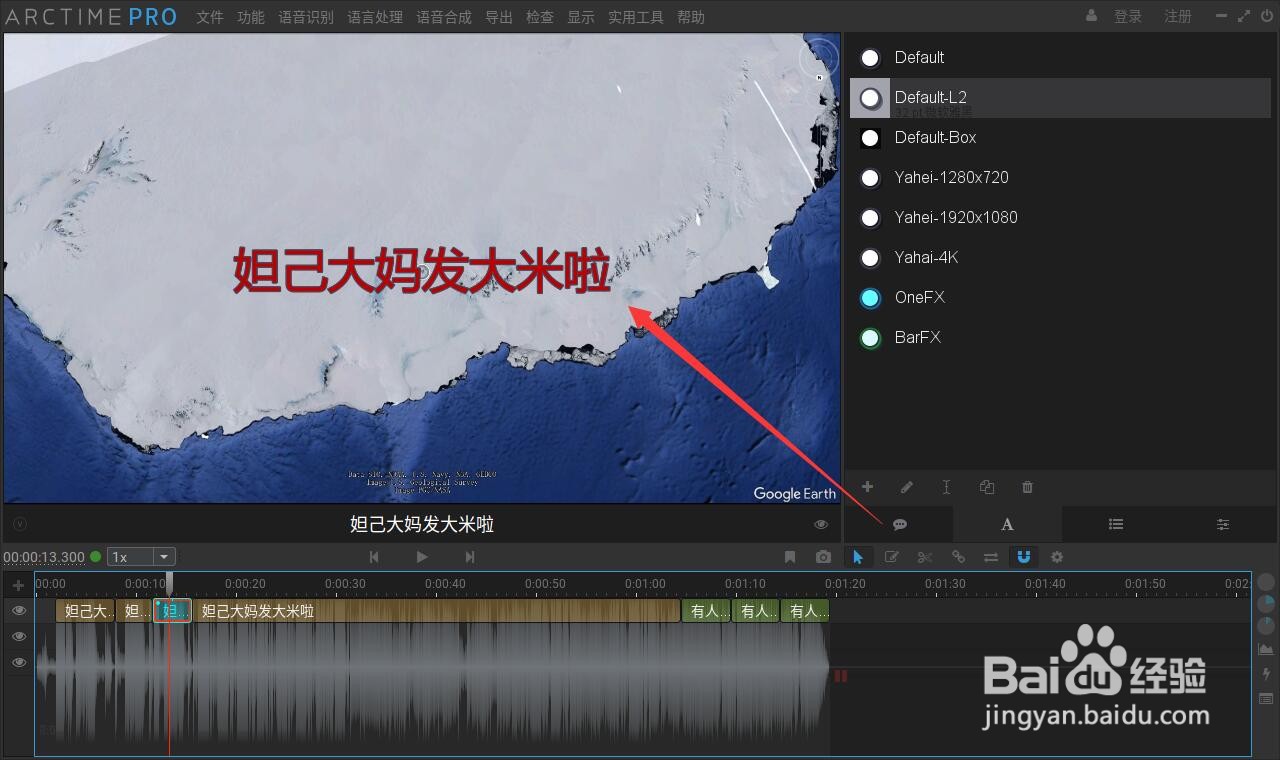The width and height of the screenshot is (1280, 760).
Task: Add a track with the timeline plus icon
Action: point(18,586)
